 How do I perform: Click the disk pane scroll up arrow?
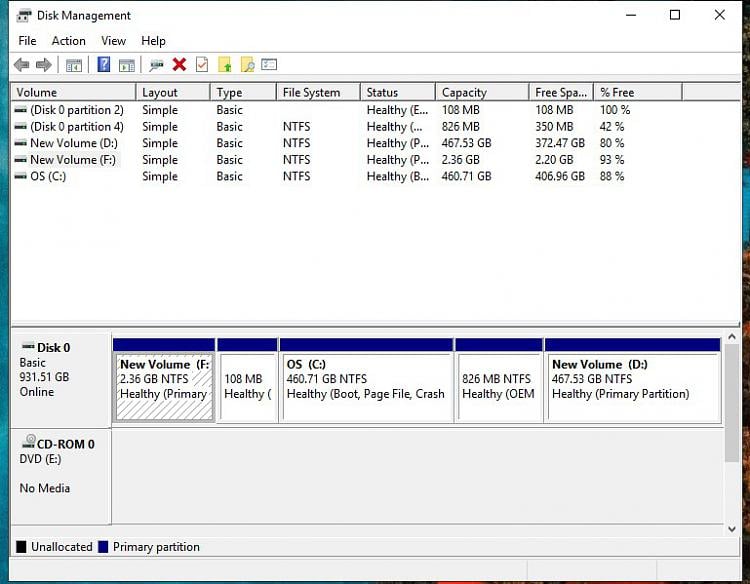731,337
